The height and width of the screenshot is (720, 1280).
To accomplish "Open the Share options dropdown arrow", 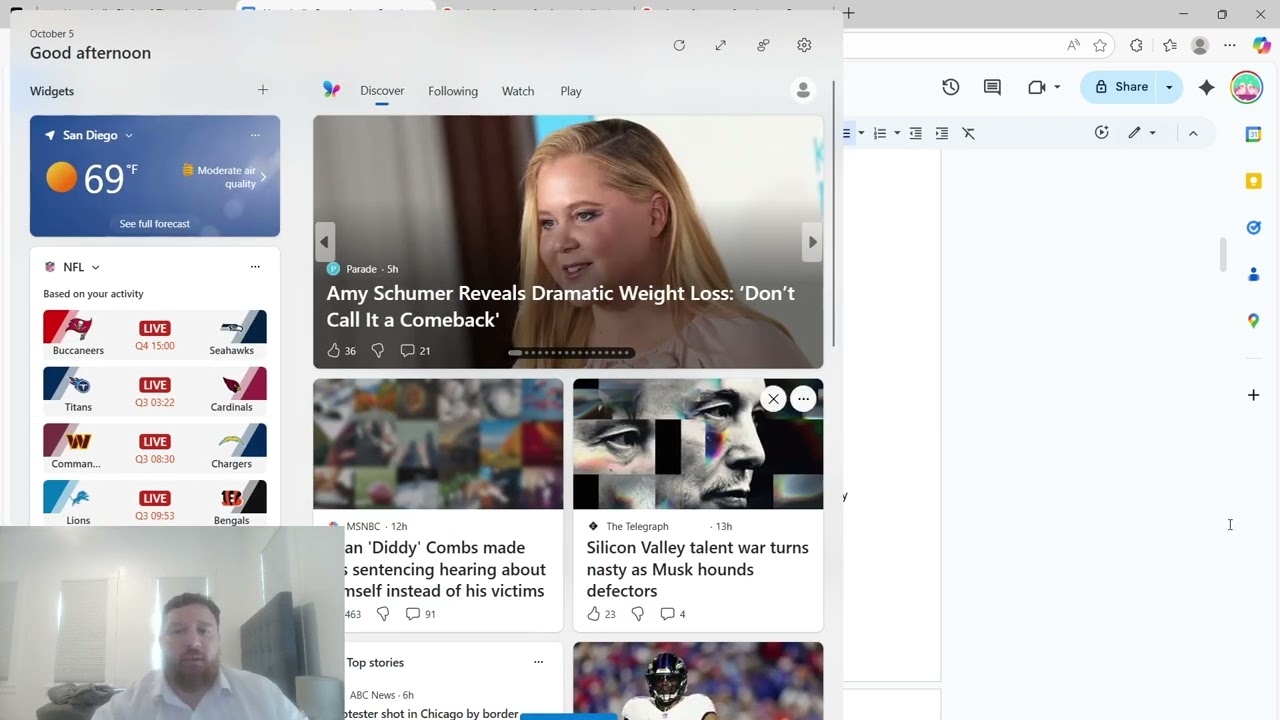I will click(x=1169, y=87).
